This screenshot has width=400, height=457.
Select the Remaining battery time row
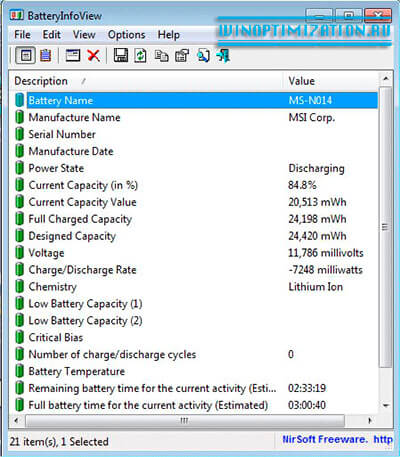[196, 388]
